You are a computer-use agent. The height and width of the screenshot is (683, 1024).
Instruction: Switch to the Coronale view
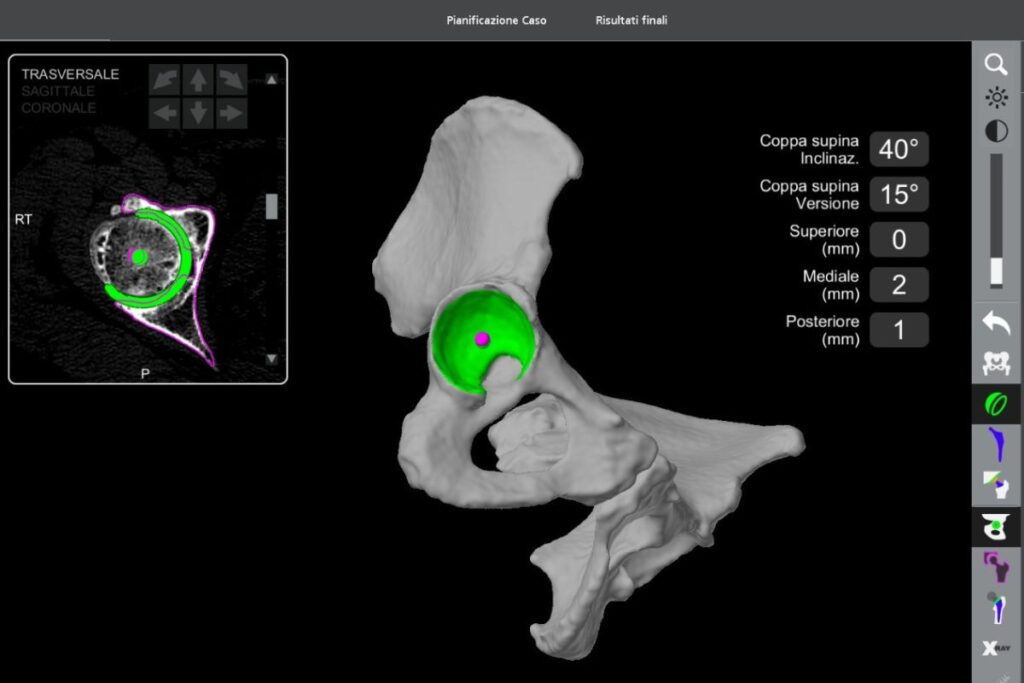59,108
